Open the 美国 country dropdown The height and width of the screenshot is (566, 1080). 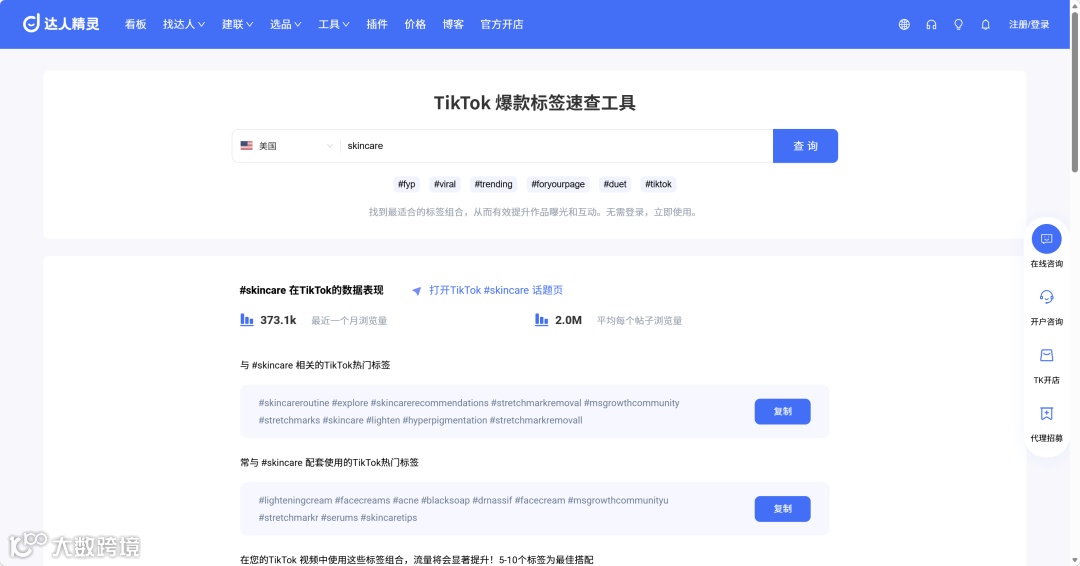click(x=287, y=146)
